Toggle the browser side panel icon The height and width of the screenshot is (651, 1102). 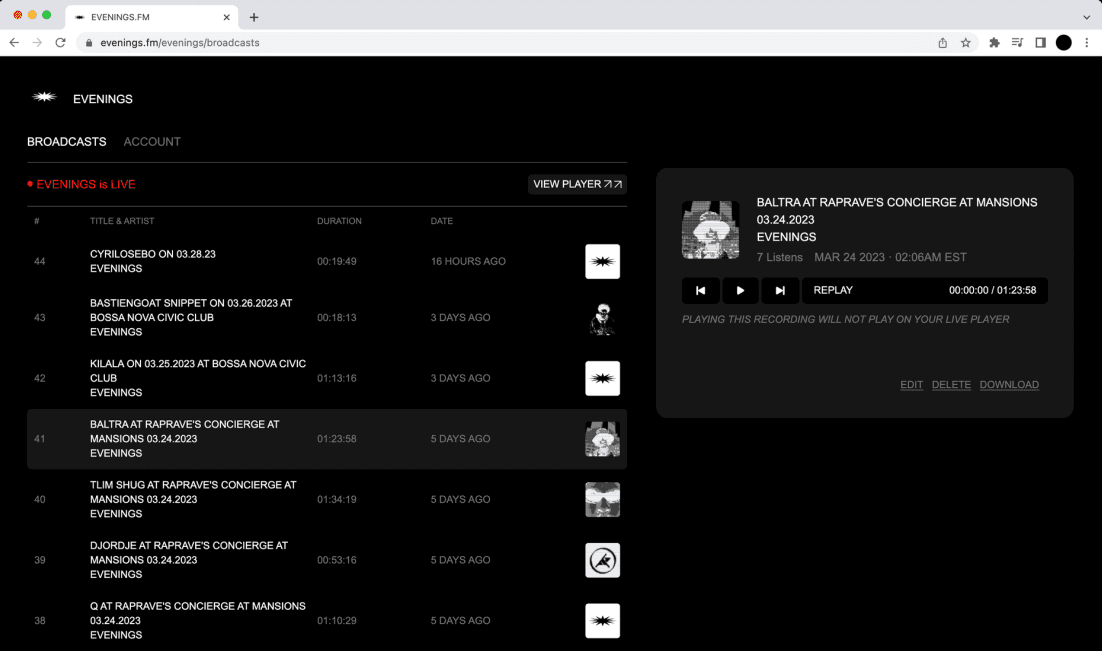coord(1041,43)
